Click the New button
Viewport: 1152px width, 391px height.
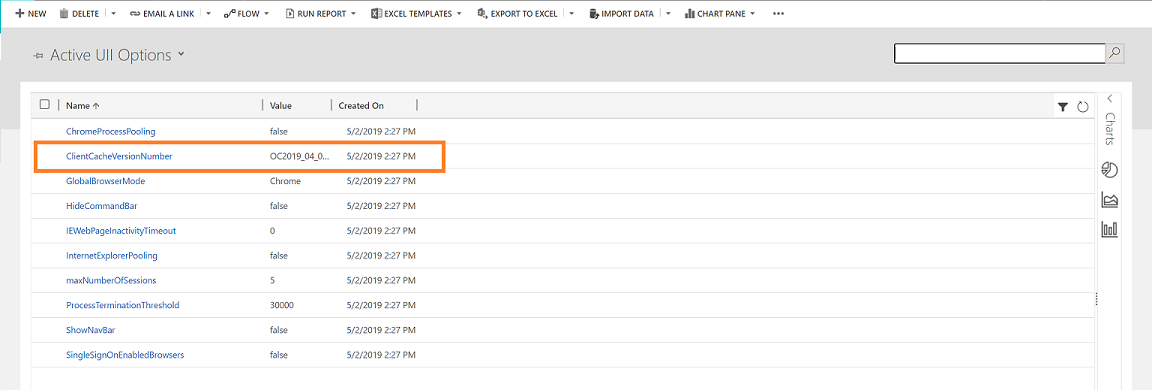[x=31, y=14]
